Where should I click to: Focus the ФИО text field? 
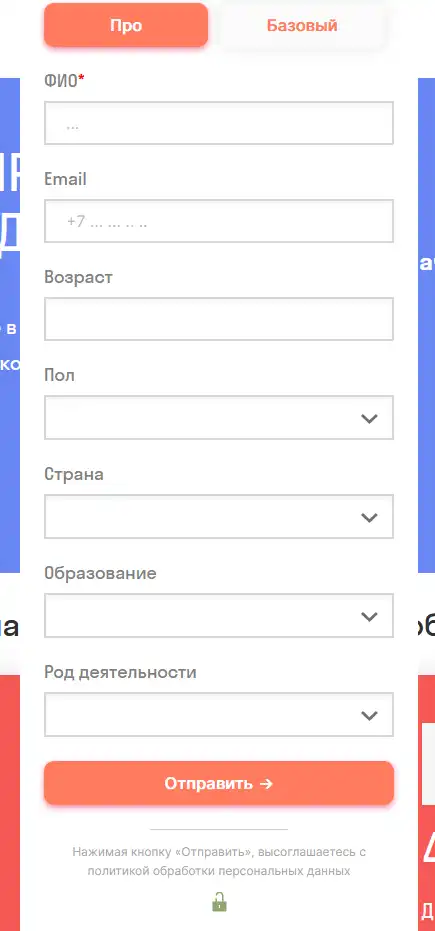219,123
